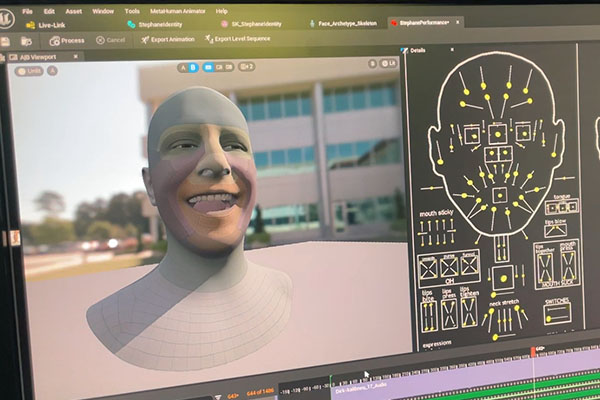Switch the viewport to view B
The image size is (600, 400).
(x=193, y=68)
